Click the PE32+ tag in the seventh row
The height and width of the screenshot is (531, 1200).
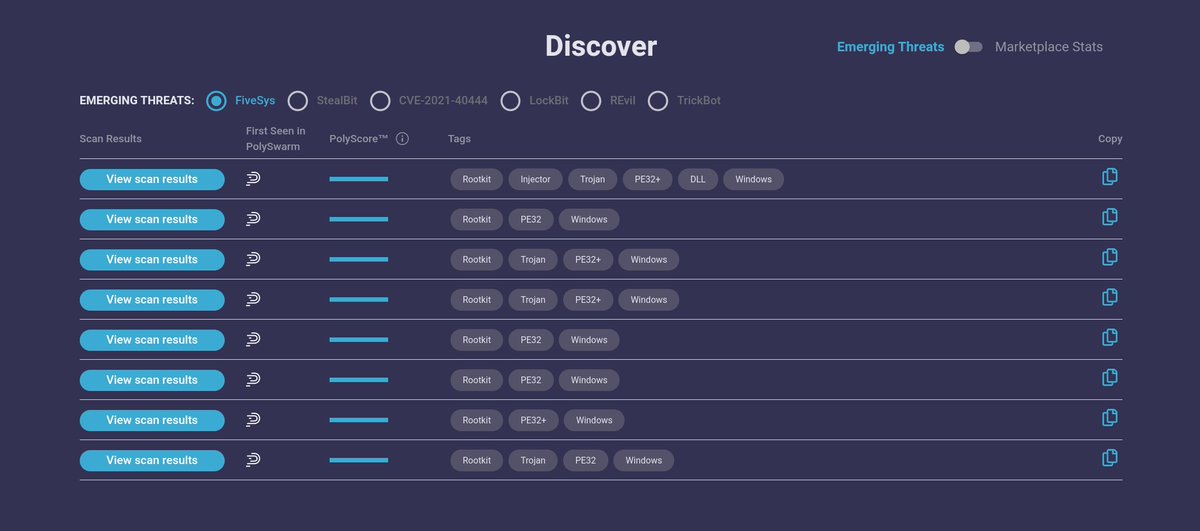point(533,420)
